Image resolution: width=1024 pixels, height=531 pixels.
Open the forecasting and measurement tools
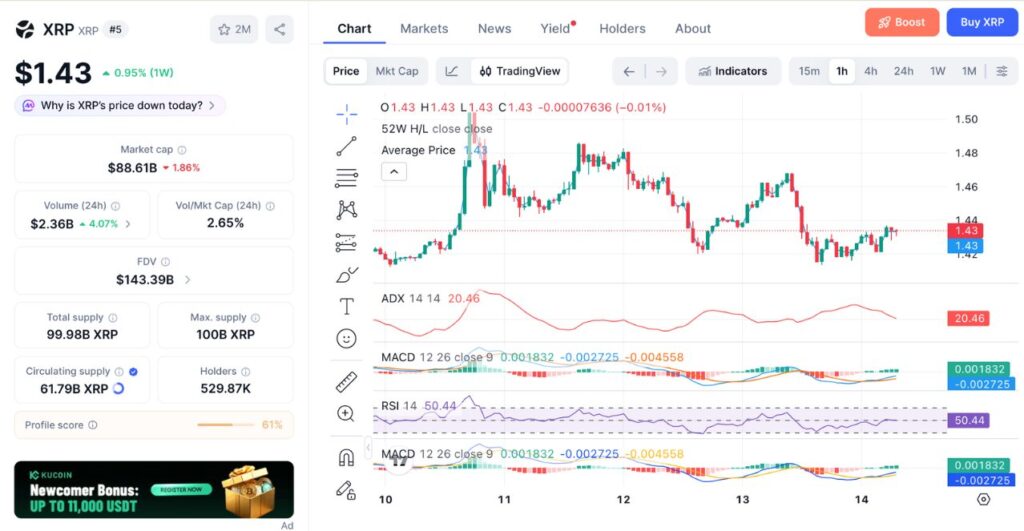pyautogui.click(x=347, y=242)
